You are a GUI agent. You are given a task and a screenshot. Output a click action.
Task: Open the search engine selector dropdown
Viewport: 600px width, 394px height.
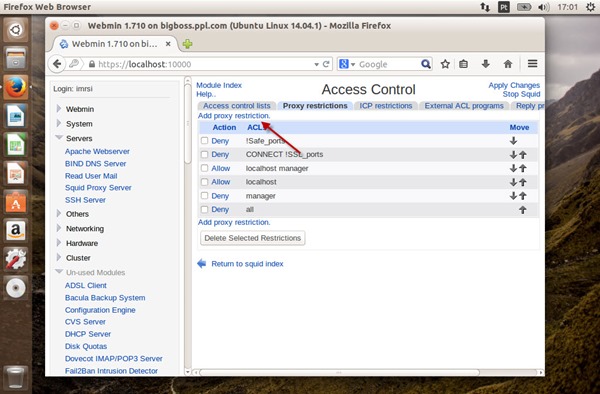coord(353,64)
